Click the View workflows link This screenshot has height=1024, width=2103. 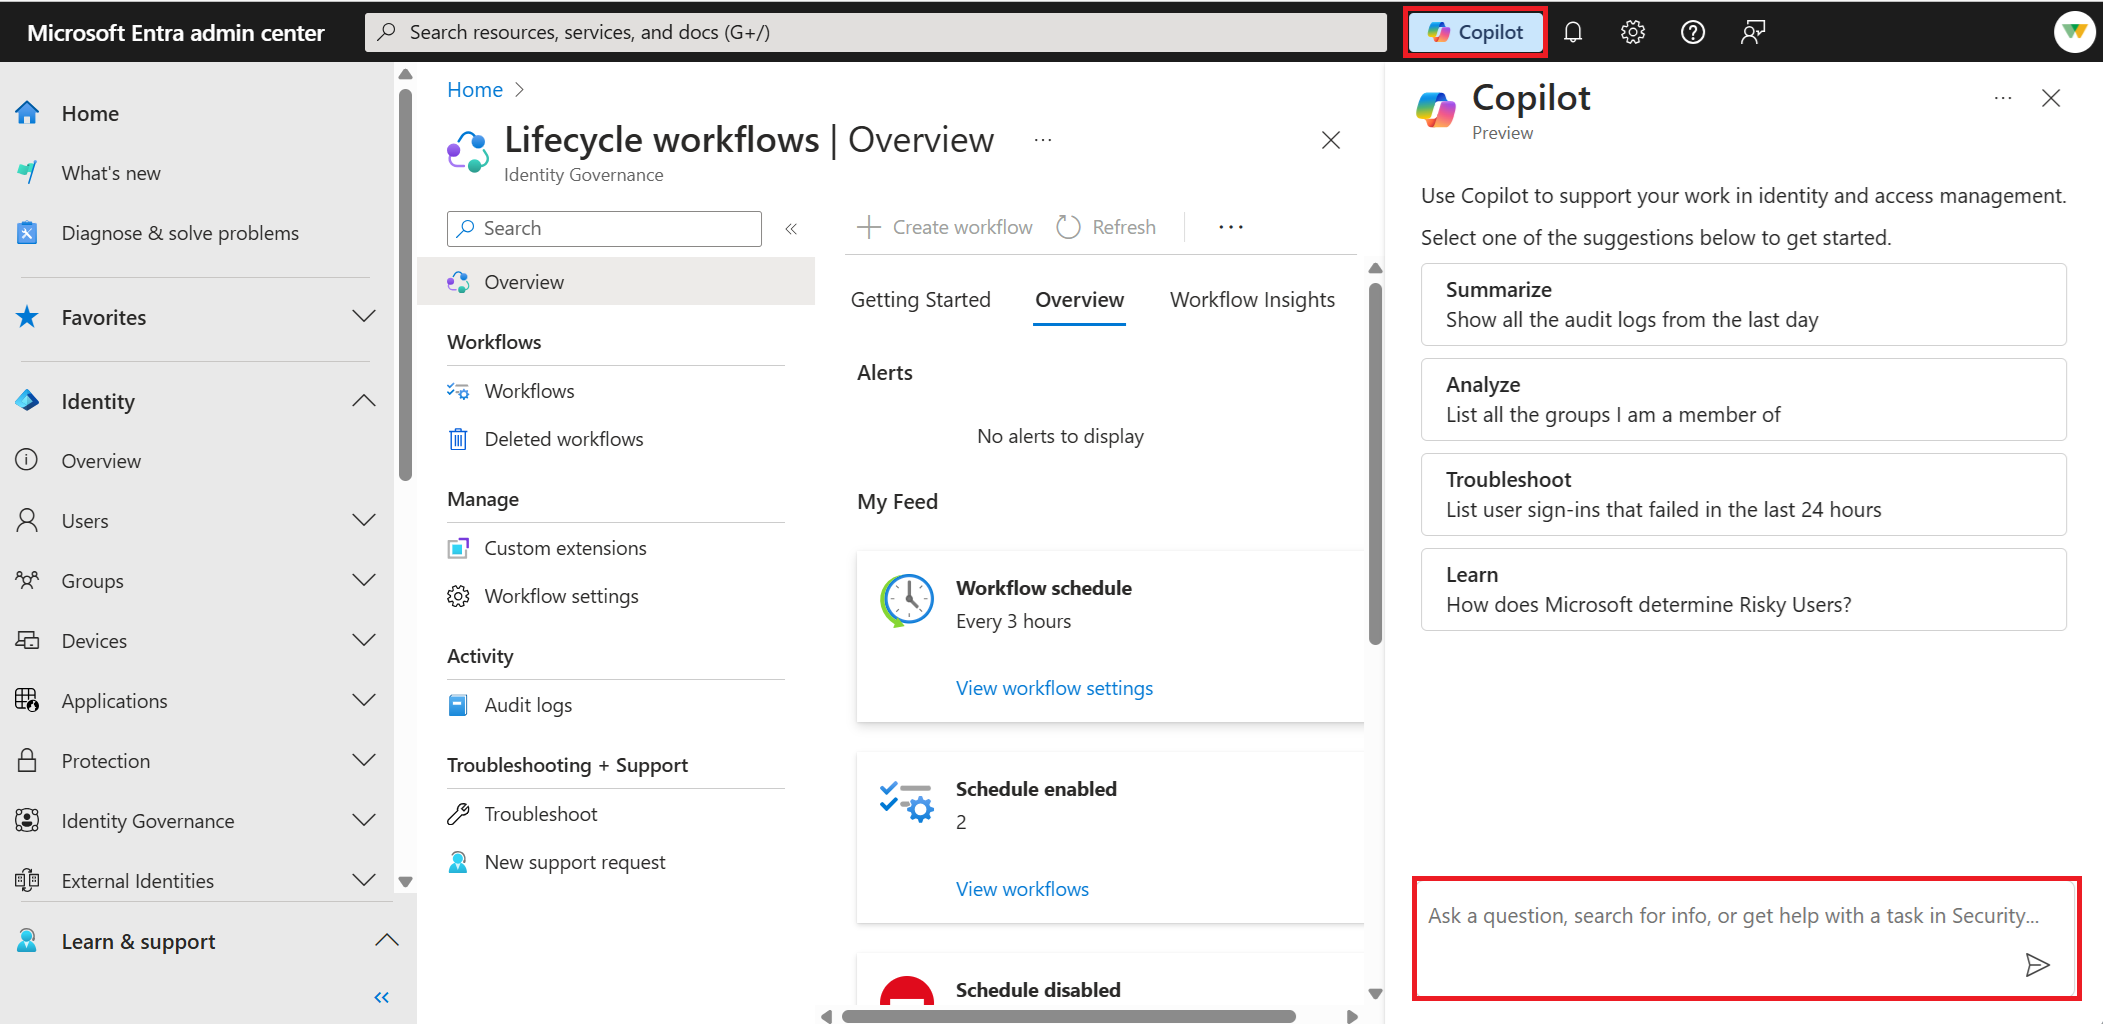(1022, 889)
